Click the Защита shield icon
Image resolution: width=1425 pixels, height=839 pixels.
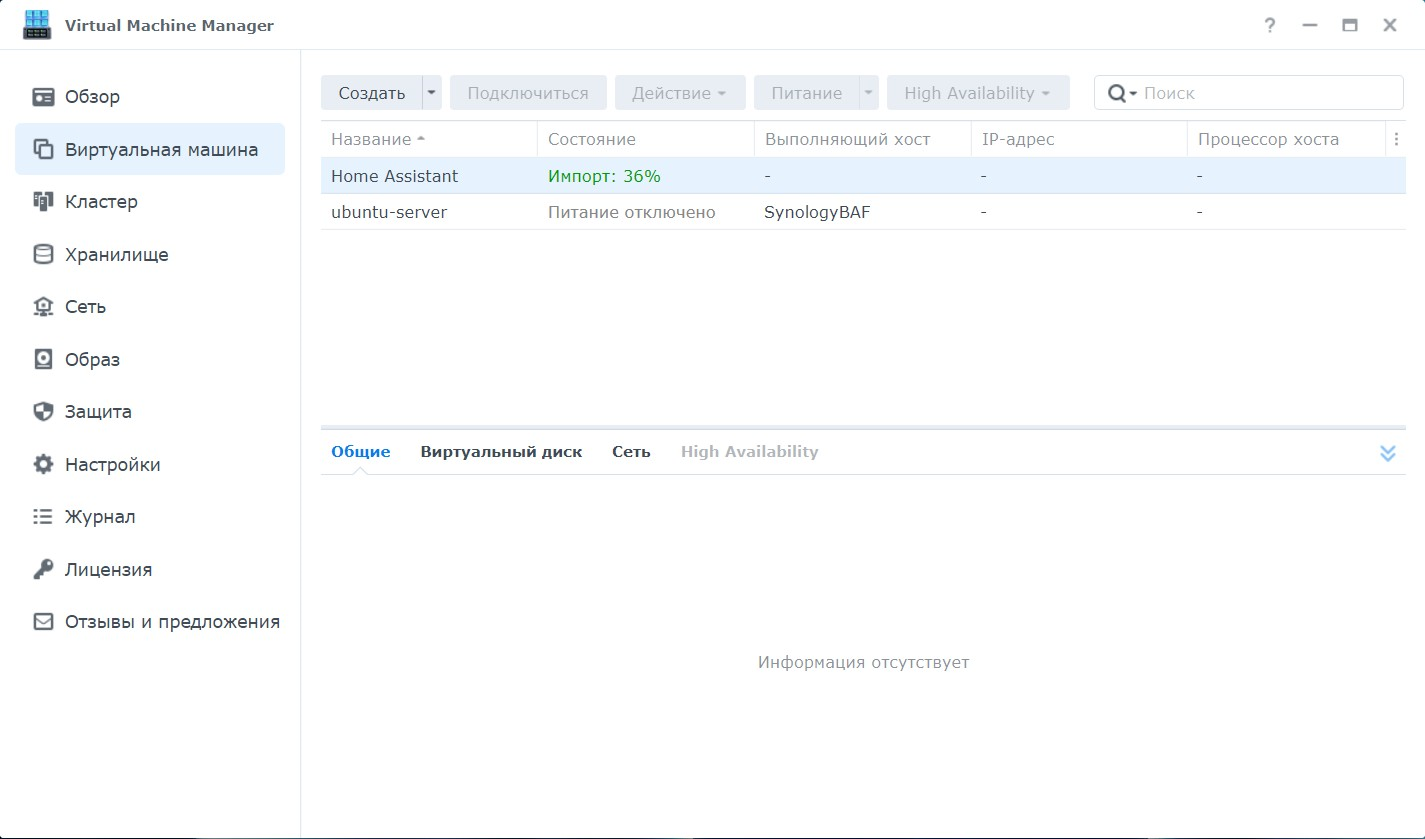[x=43, y=412]
